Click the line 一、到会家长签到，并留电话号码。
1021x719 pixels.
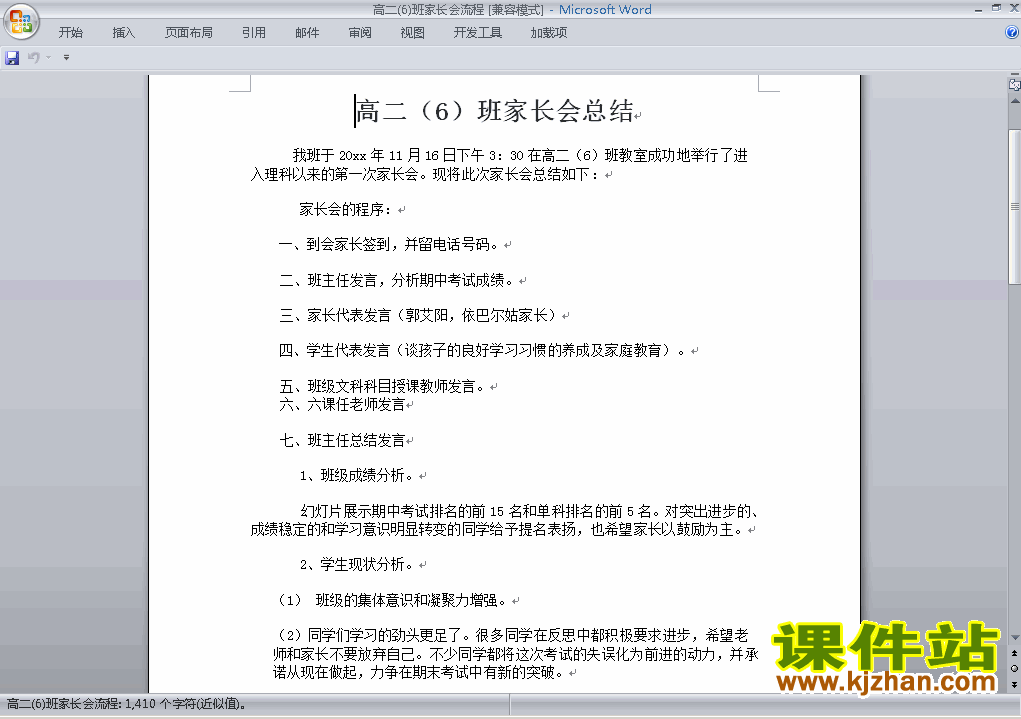point(389,245)
